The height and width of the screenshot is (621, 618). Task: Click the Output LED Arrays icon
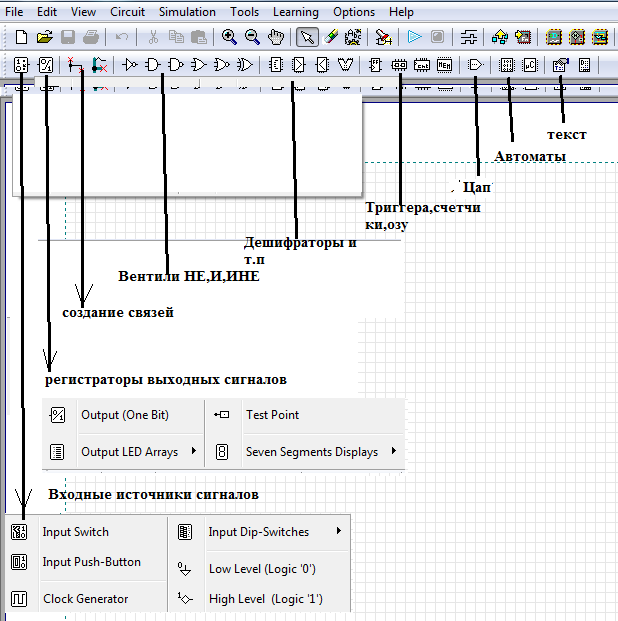coord(57,452)
